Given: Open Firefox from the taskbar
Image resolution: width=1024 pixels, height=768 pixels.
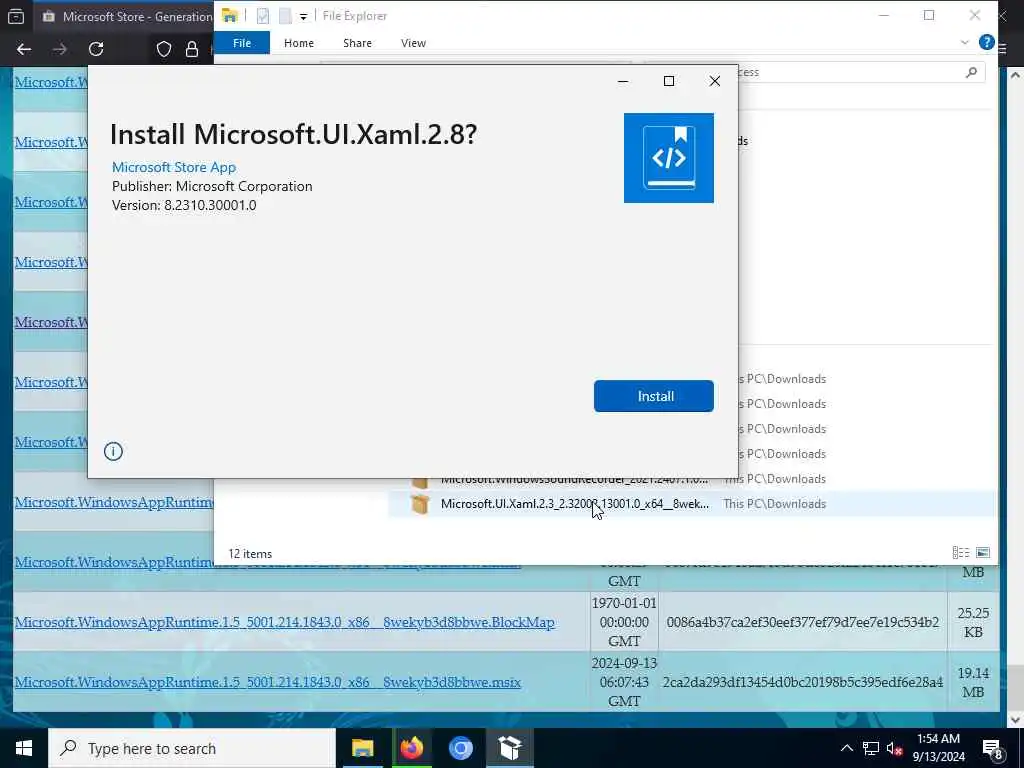Looking at the screenshot, I should [411, 748].
